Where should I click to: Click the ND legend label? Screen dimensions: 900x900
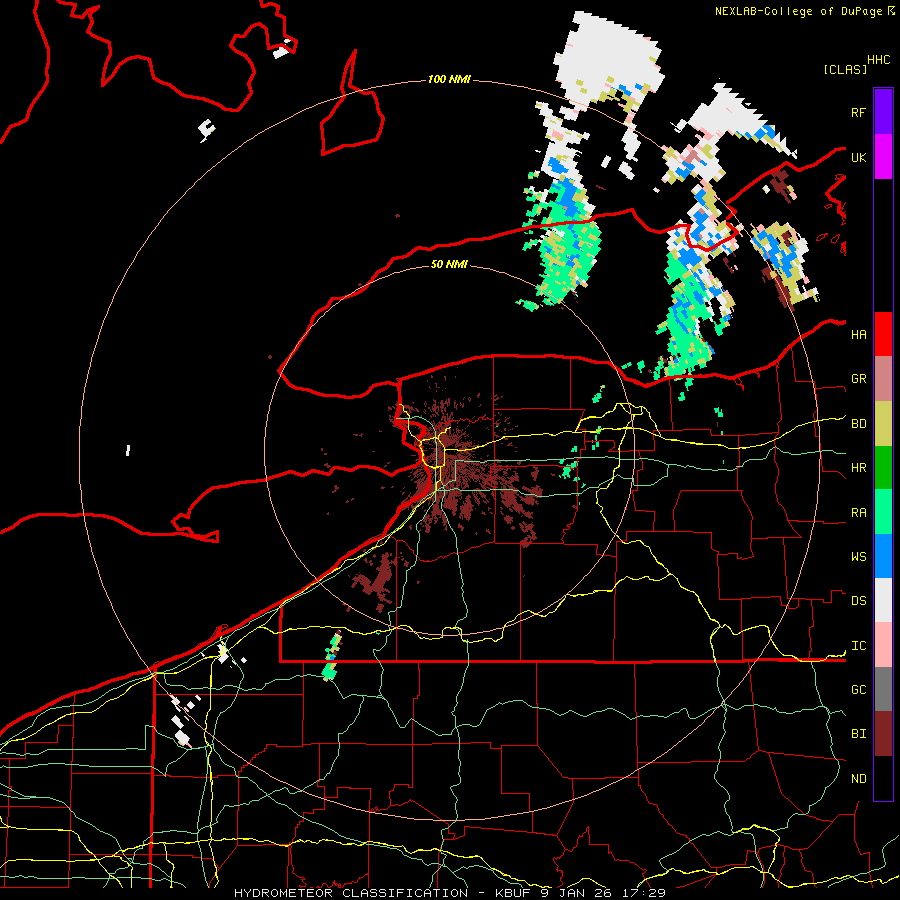click(858, 779)
